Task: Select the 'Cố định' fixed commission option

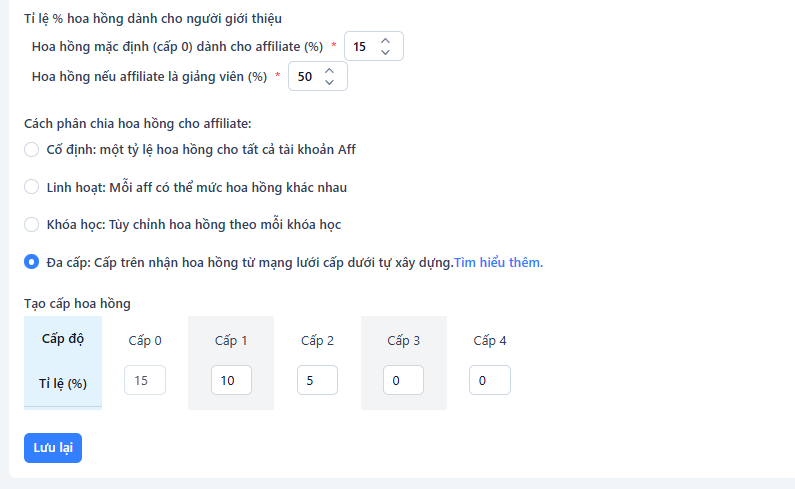Action: [32, 150]
